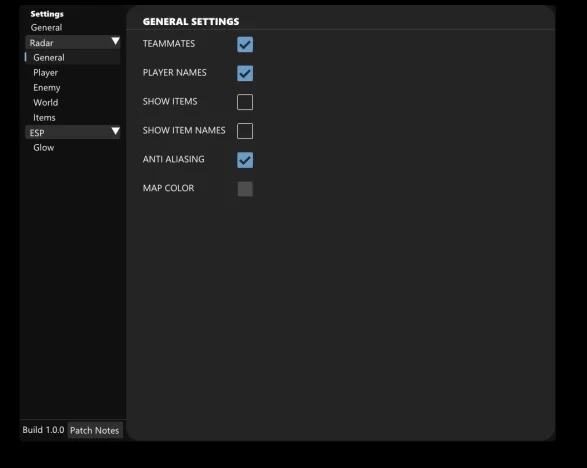The height and width of the screenshot is (468, 587).
Task: Click the Build 1.0.0 version label
Action: 43,430
